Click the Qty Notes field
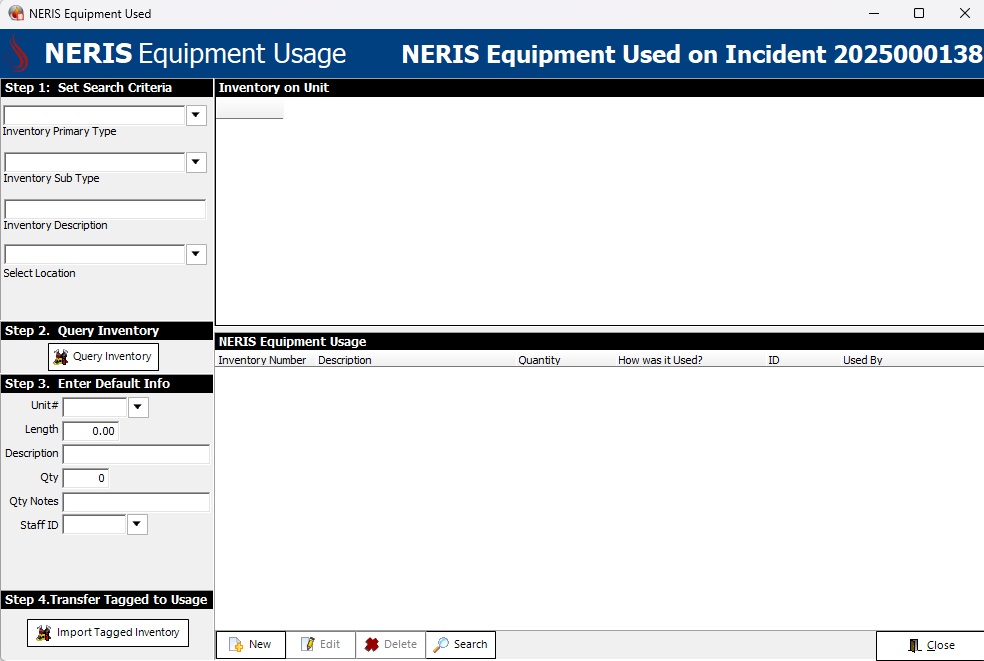Image resolution: width=984 pixels, height=661 pixels. coord(135,501)
